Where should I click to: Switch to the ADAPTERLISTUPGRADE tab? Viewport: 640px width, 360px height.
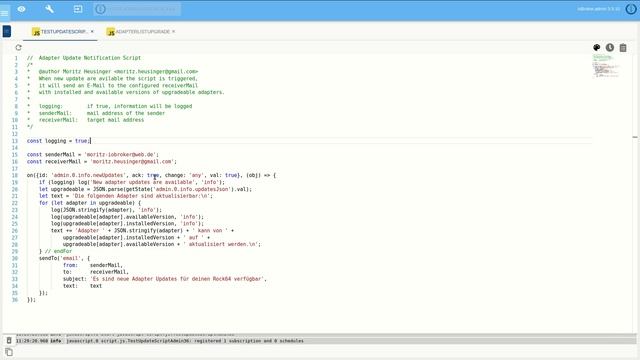138,31
